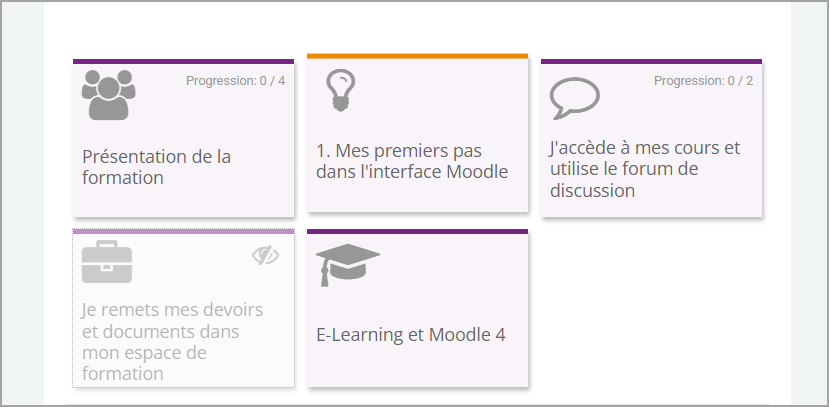Click the speech bubble forum icon
Viewport: 829px width, 407px height.
click(575, 98)
